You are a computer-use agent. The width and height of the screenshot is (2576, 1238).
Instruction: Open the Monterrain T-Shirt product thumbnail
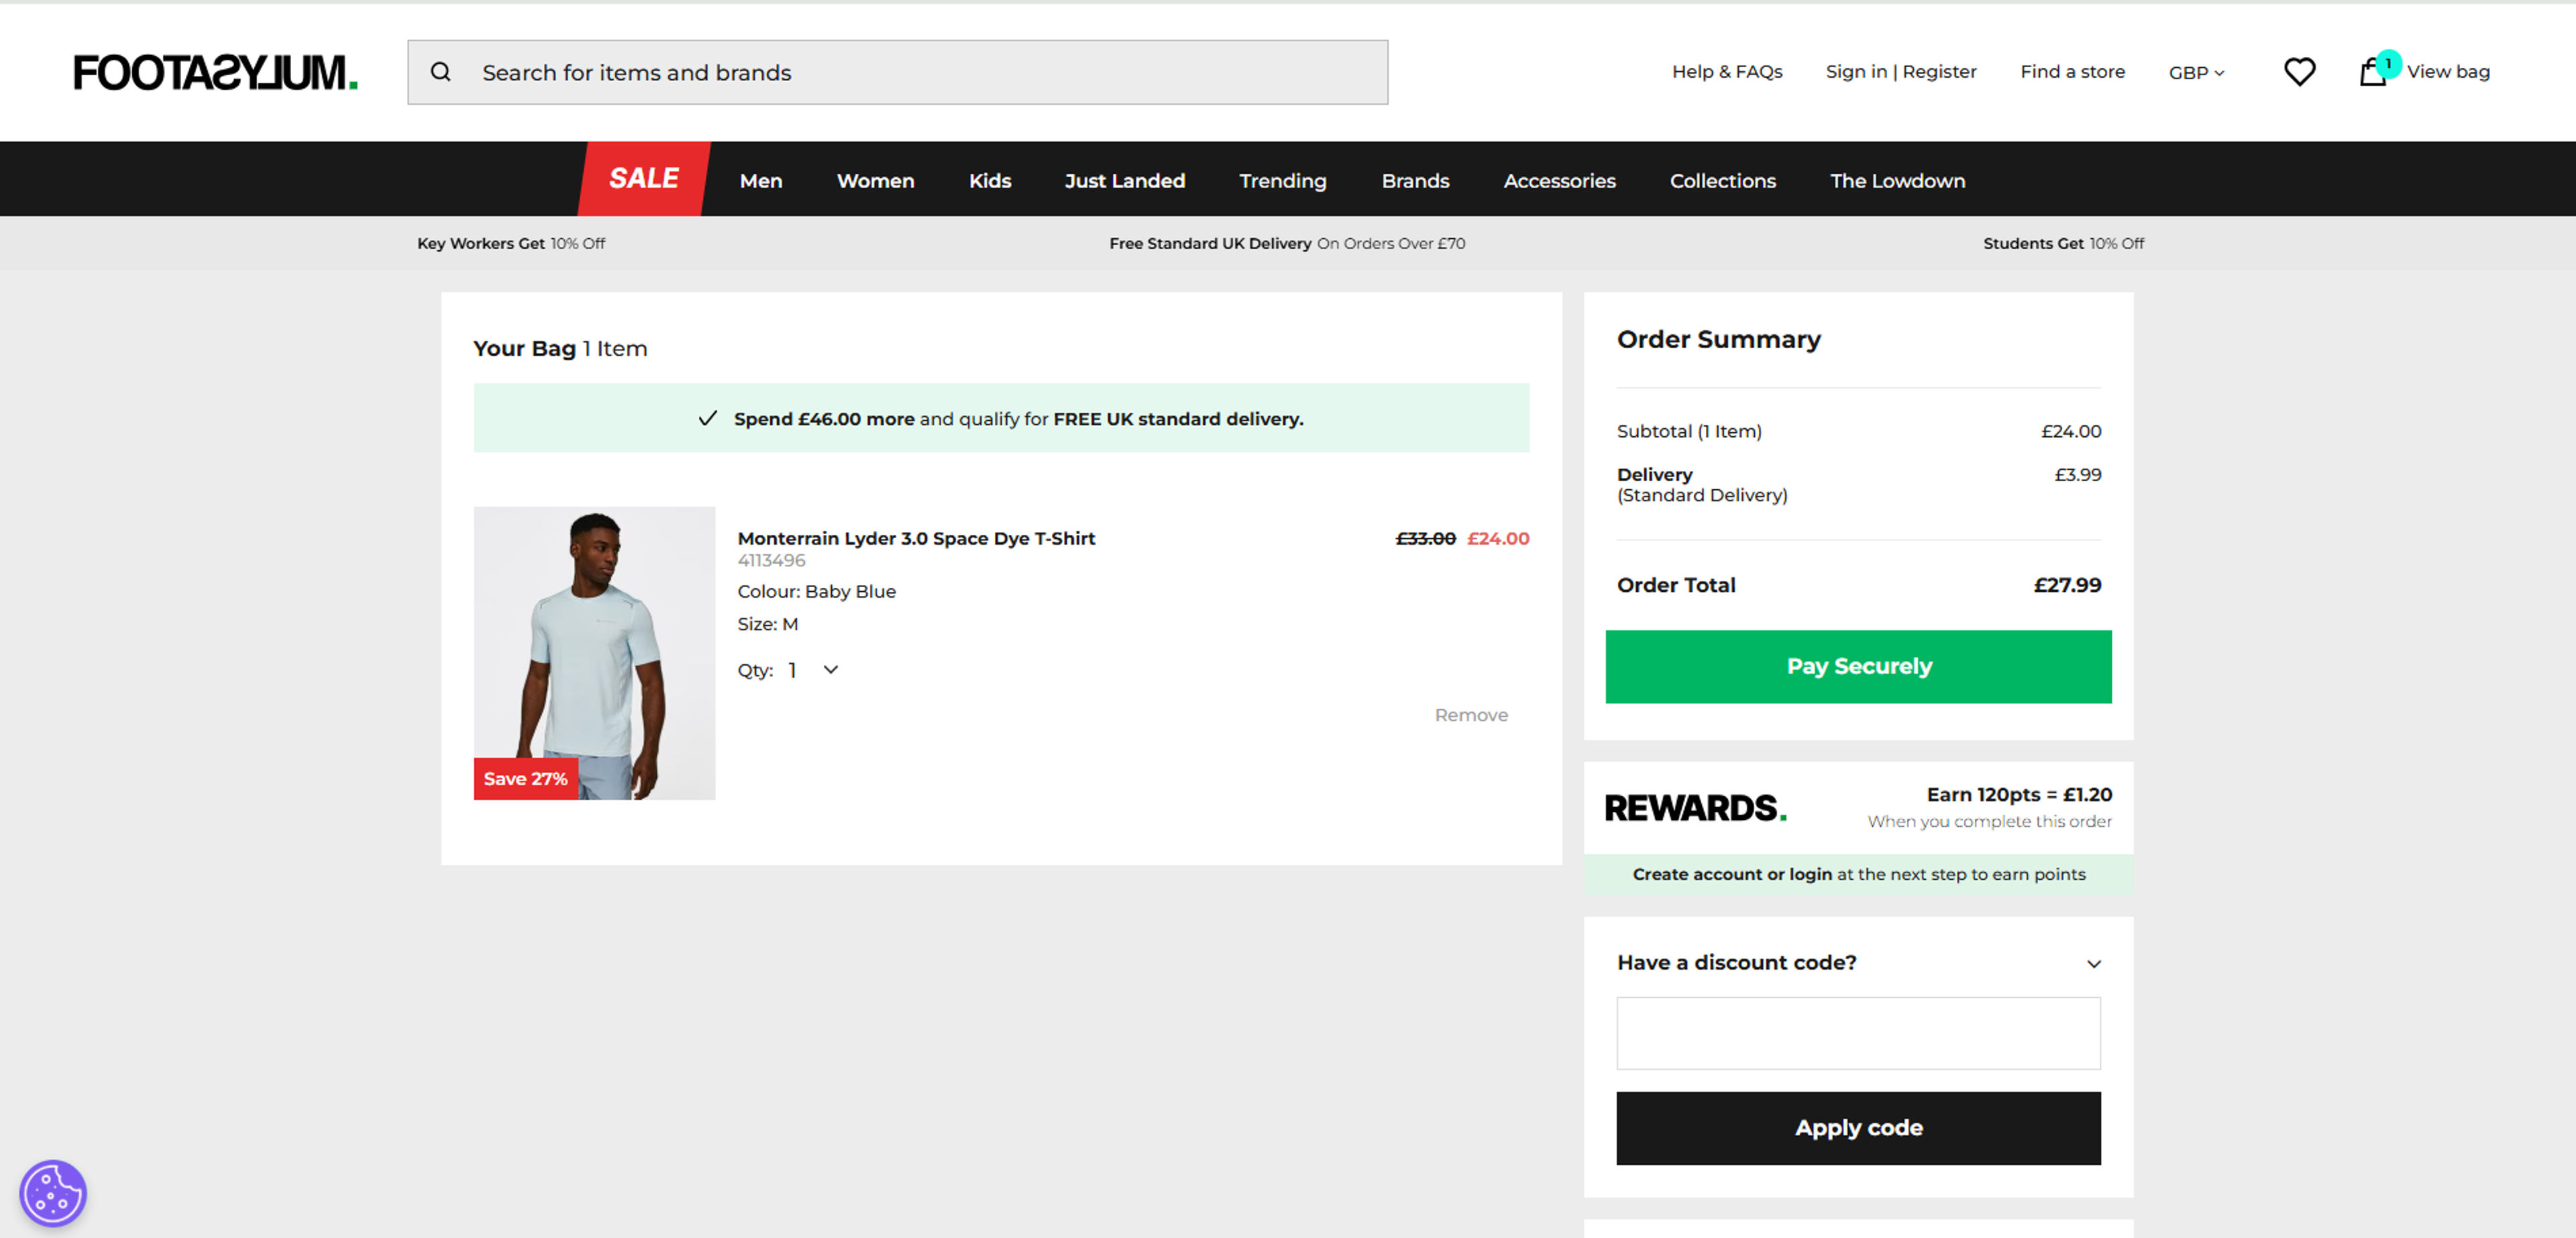594,653
